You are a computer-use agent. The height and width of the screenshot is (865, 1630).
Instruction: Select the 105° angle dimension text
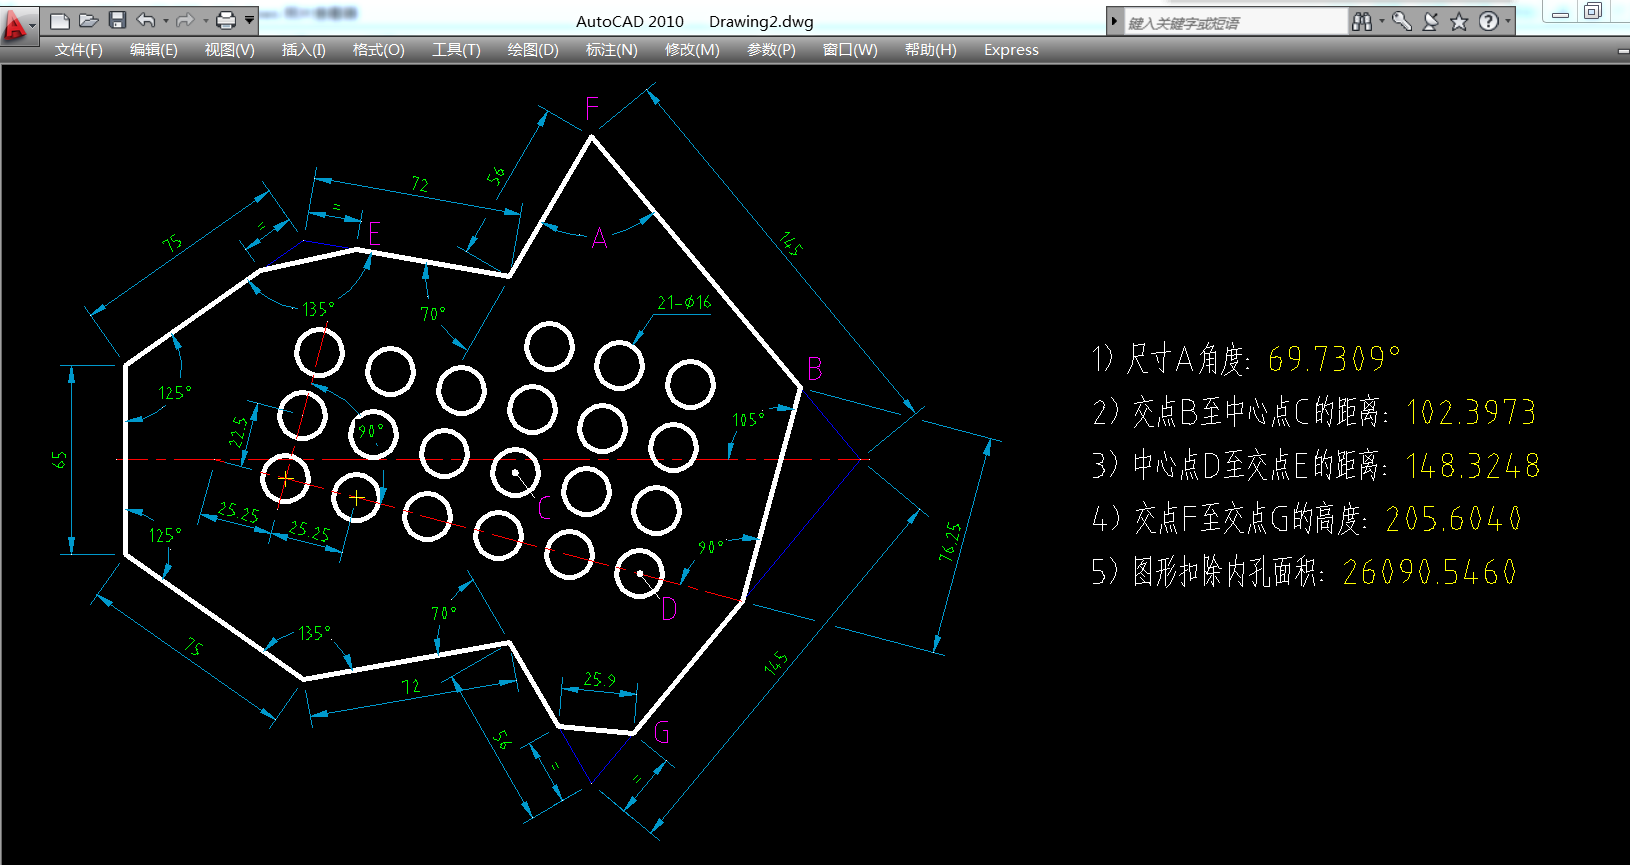tap(748, 419)
